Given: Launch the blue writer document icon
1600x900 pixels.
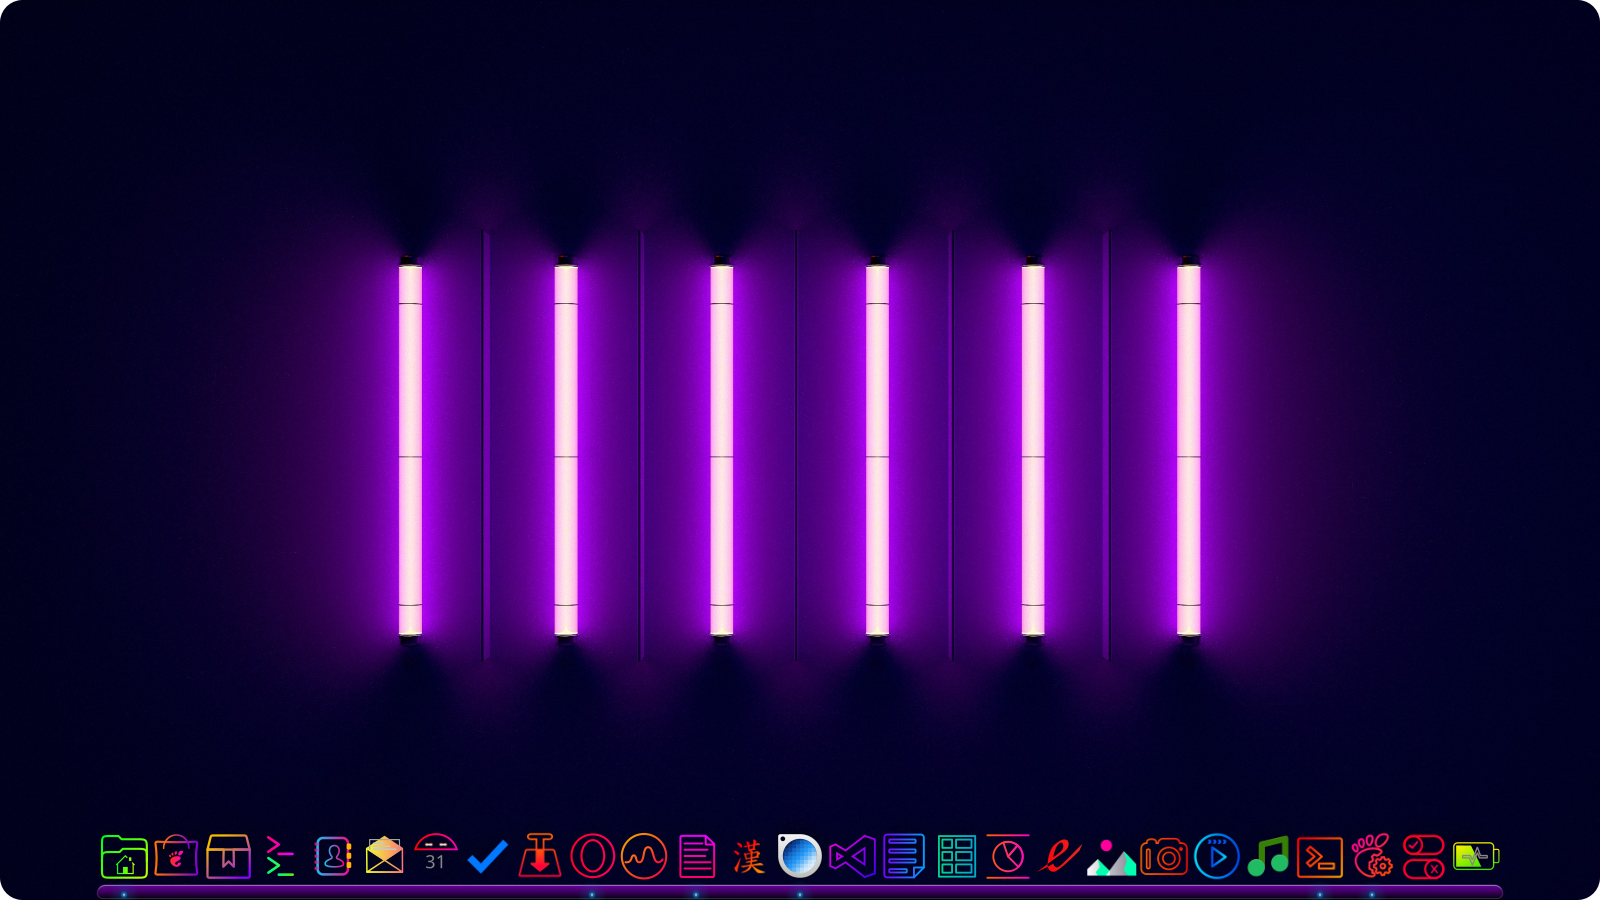Looking at the screenshot, I should click(x=904, y=857).
